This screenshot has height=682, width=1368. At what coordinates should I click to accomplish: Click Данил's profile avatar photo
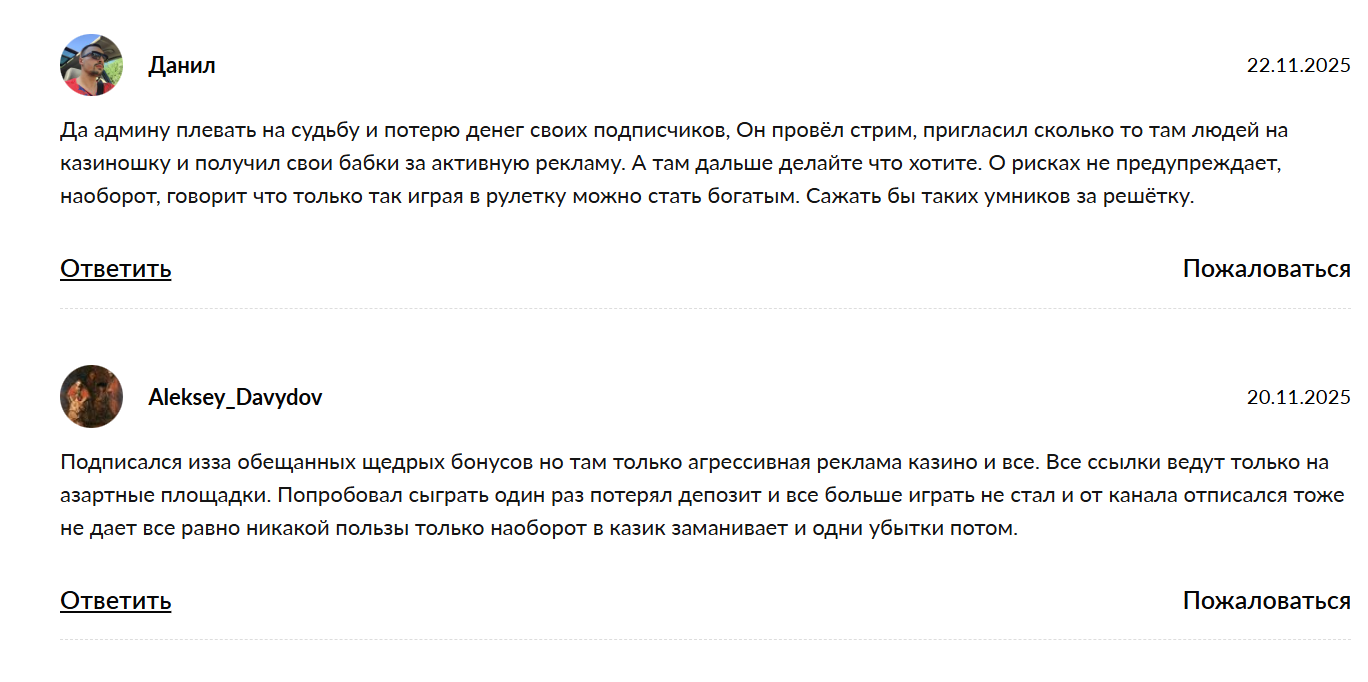(x=91, y=65)
